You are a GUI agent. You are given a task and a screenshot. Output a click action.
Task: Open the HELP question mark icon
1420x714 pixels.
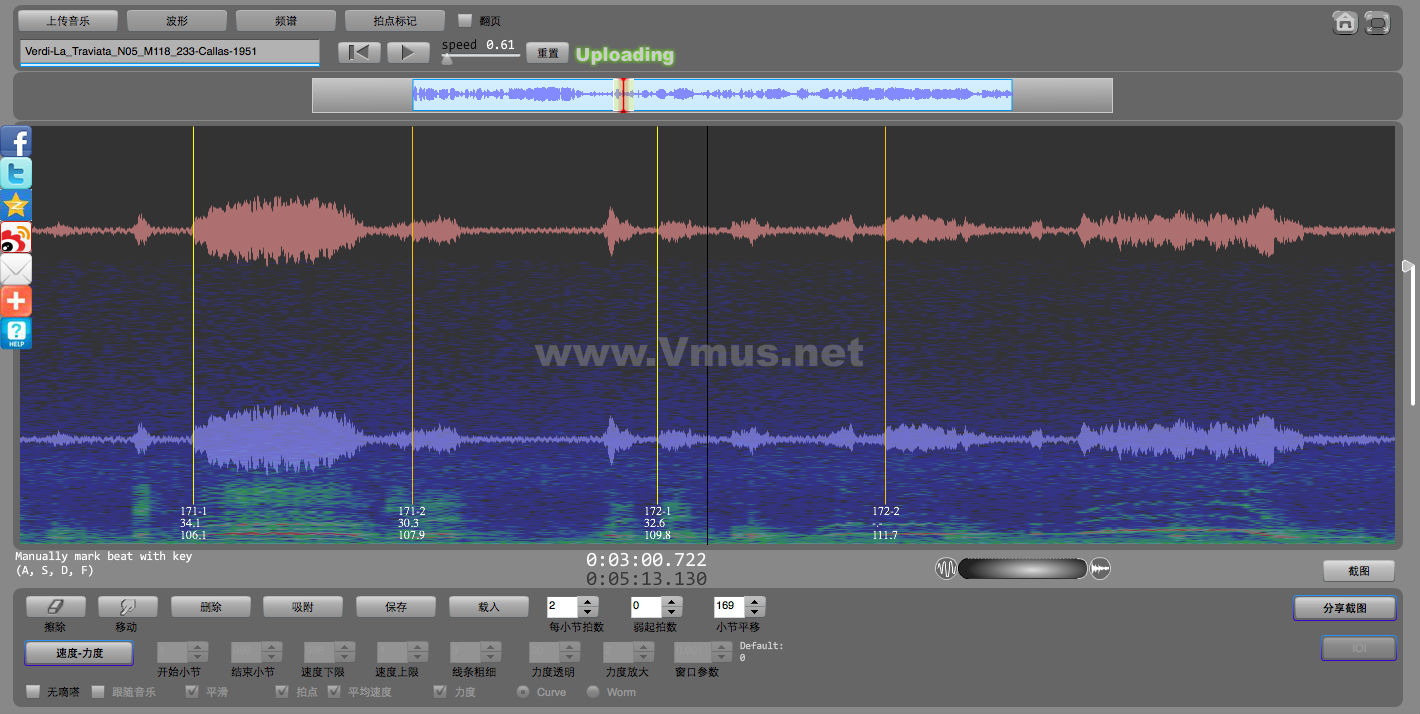[x=16, y=333]
